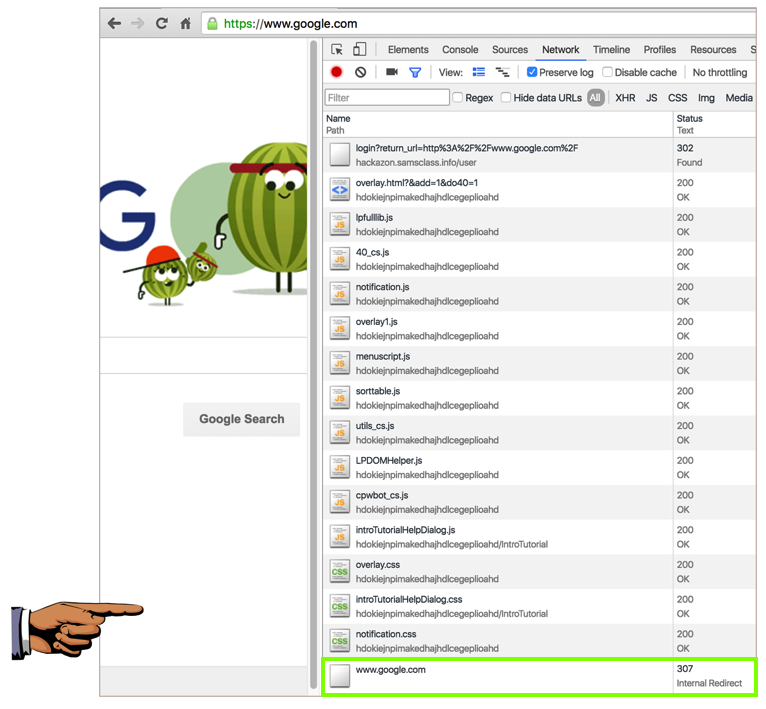Click overlay.css file icon
This screenshot has height=709, width=766.
[x=340, y=571]
